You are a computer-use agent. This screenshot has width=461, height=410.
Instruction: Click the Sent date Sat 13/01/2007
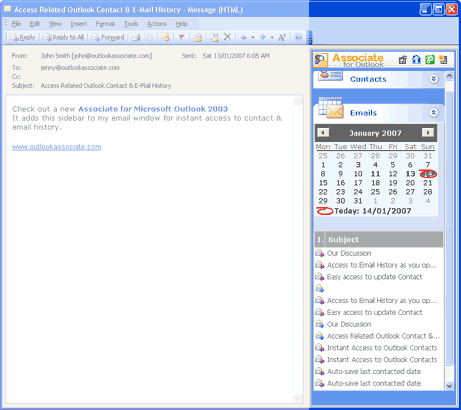[236, 56]
